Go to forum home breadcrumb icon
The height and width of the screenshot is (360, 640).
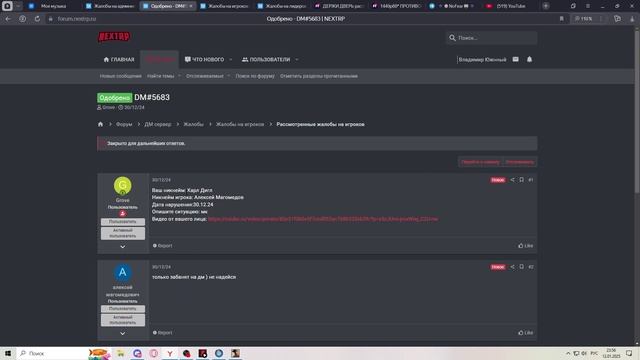(100, 124)
